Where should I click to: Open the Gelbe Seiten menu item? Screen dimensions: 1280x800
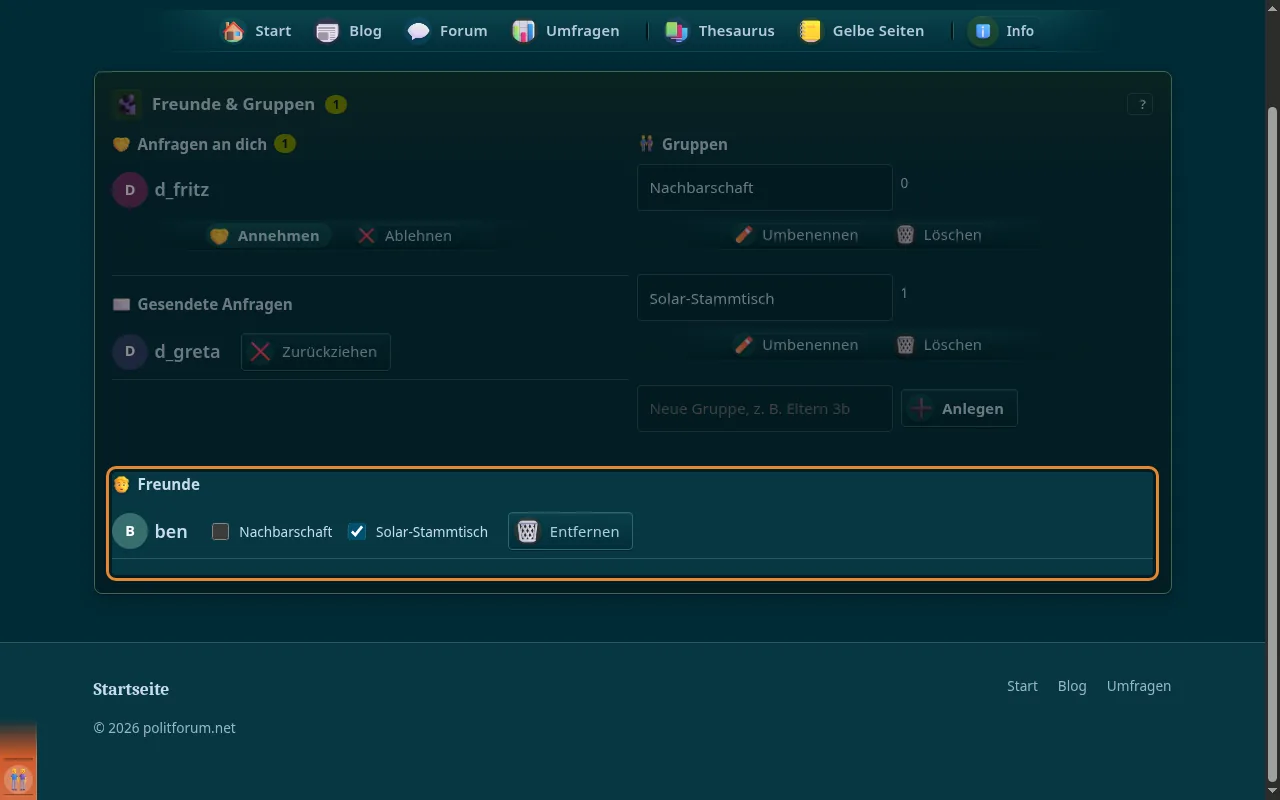pos(862,31)
